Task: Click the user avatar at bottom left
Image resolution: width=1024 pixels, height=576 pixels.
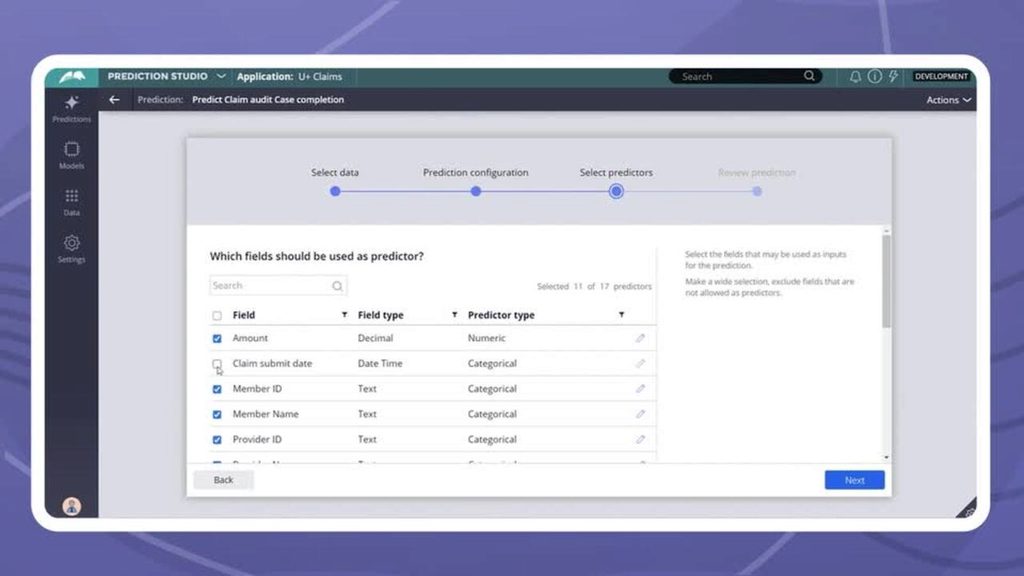Action: 71,505
